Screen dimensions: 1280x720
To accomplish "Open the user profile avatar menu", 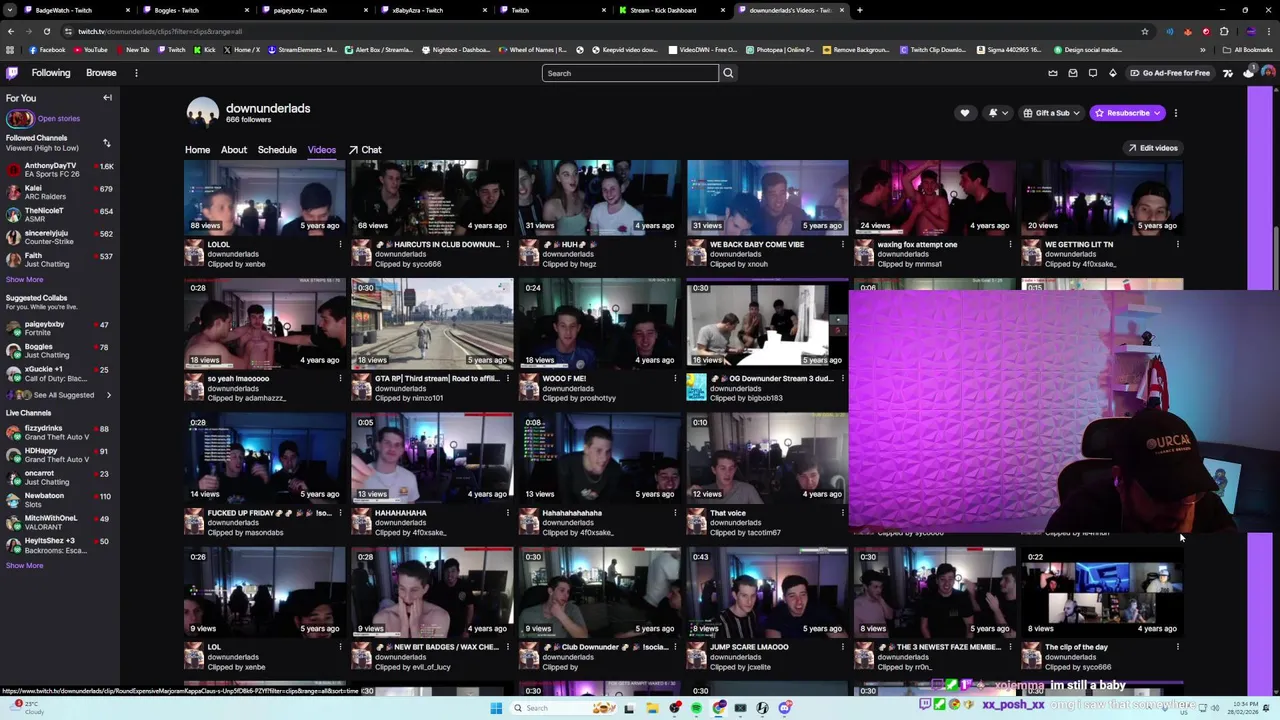I will 1268,73.
